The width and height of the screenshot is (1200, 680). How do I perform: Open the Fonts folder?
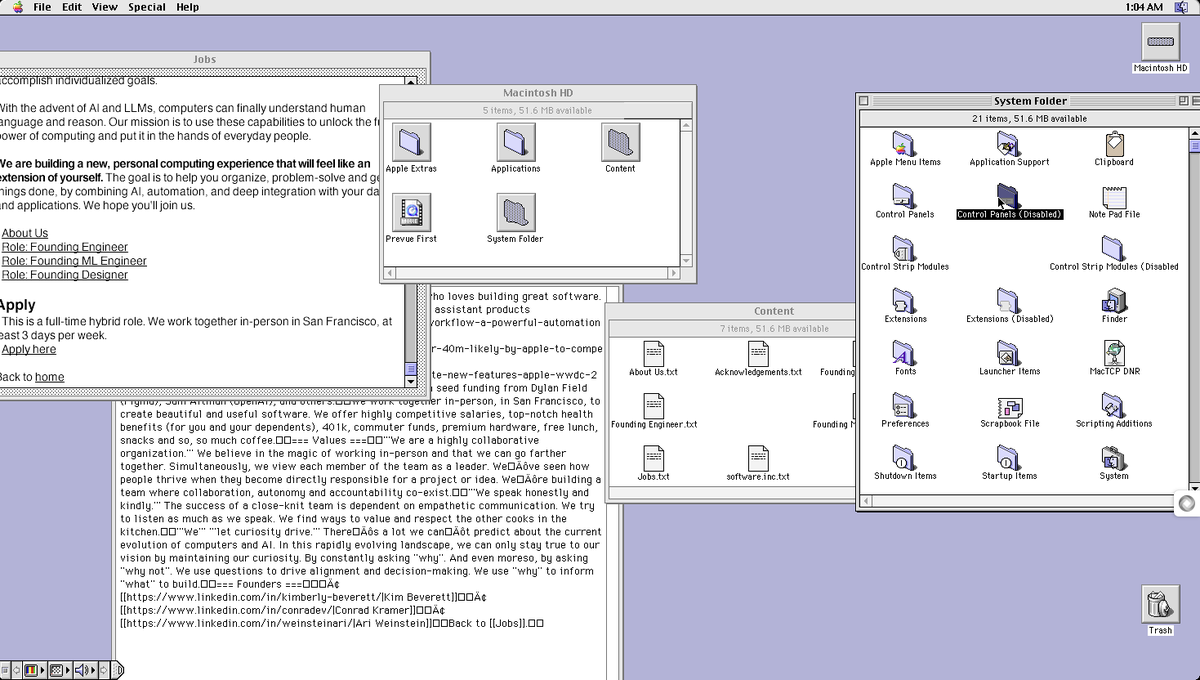[x=905, y=351]
